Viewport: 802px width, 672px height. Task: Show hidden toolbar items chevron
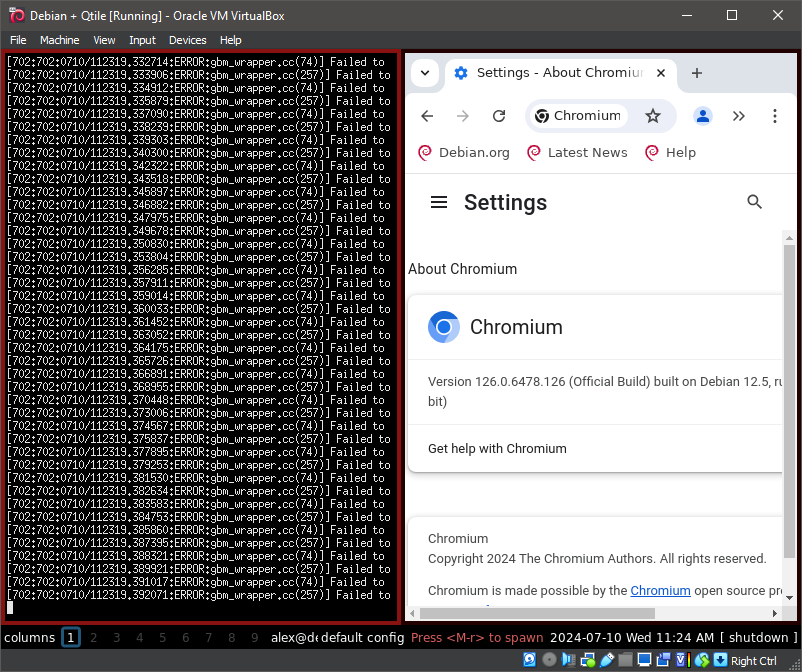point(739,116)
